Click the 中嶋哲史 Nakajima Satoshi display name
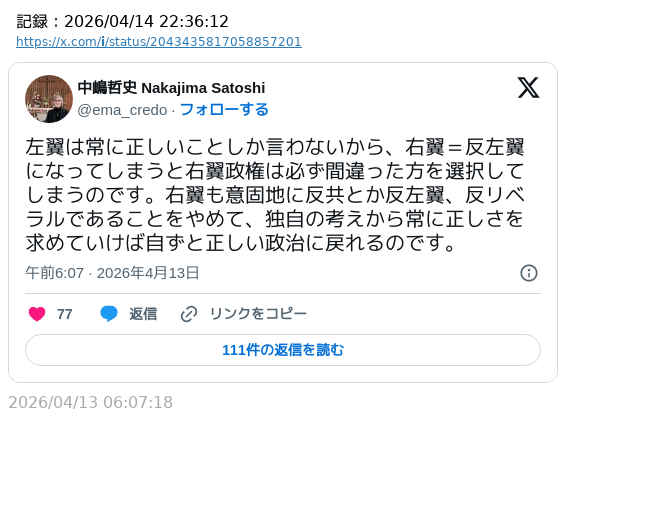 [171, 88]
